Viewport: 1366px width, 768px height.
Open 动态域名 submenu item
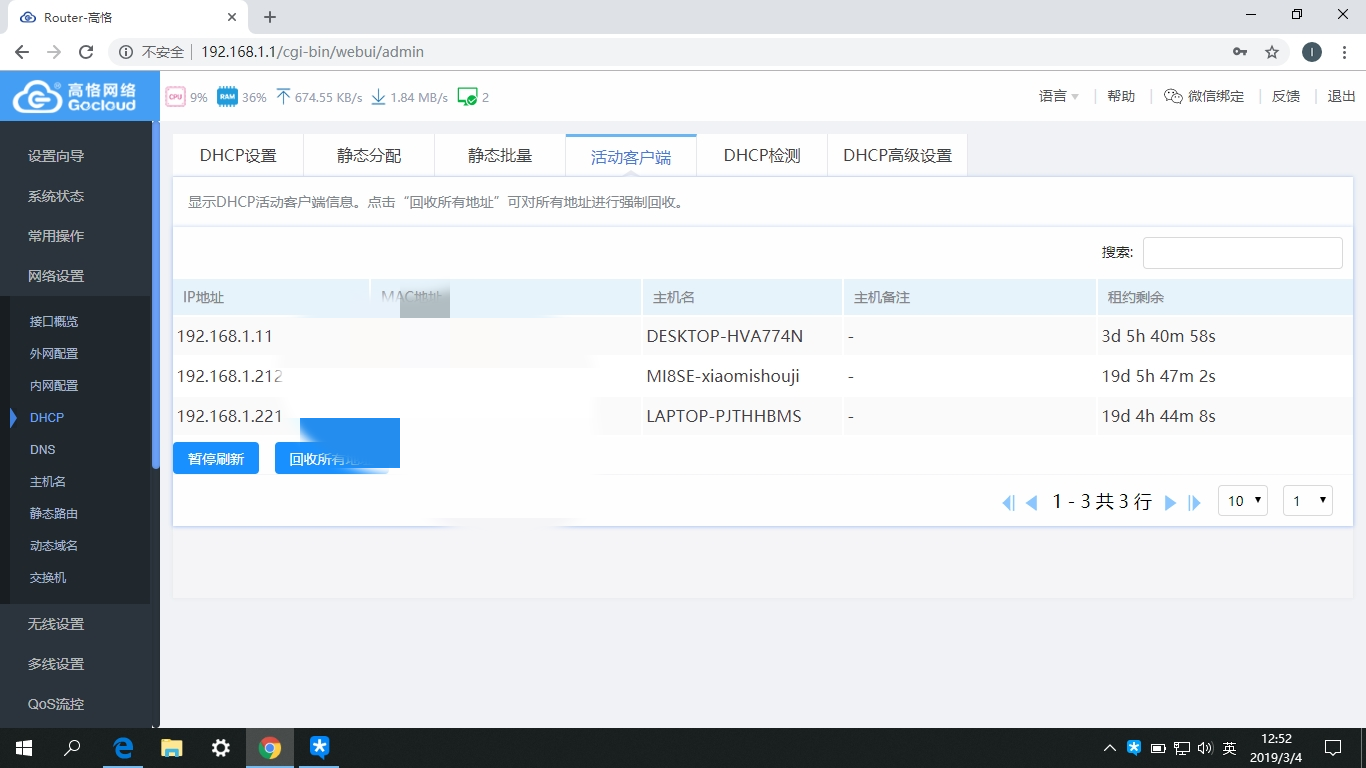(x=54, y=545)
